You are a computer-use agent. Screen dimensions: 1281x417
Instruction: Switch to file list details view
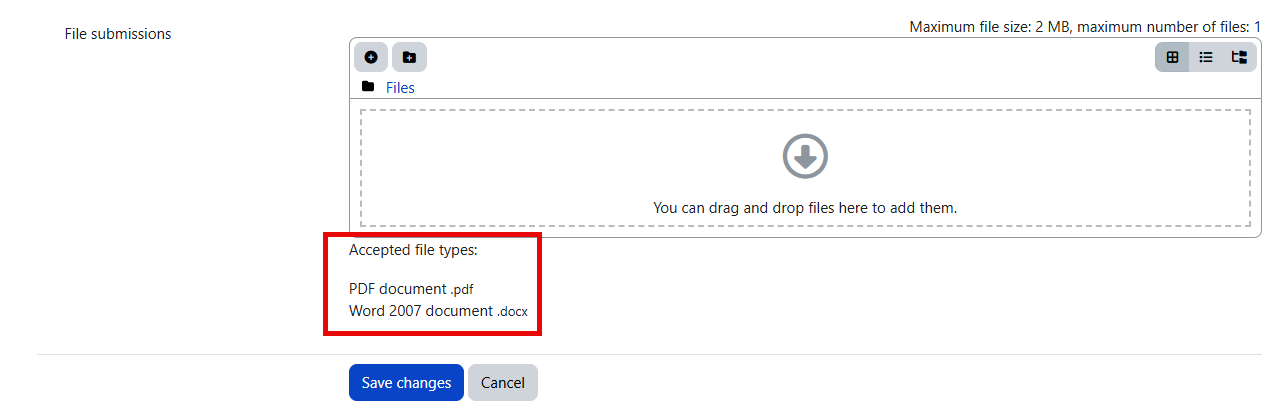1206,57
